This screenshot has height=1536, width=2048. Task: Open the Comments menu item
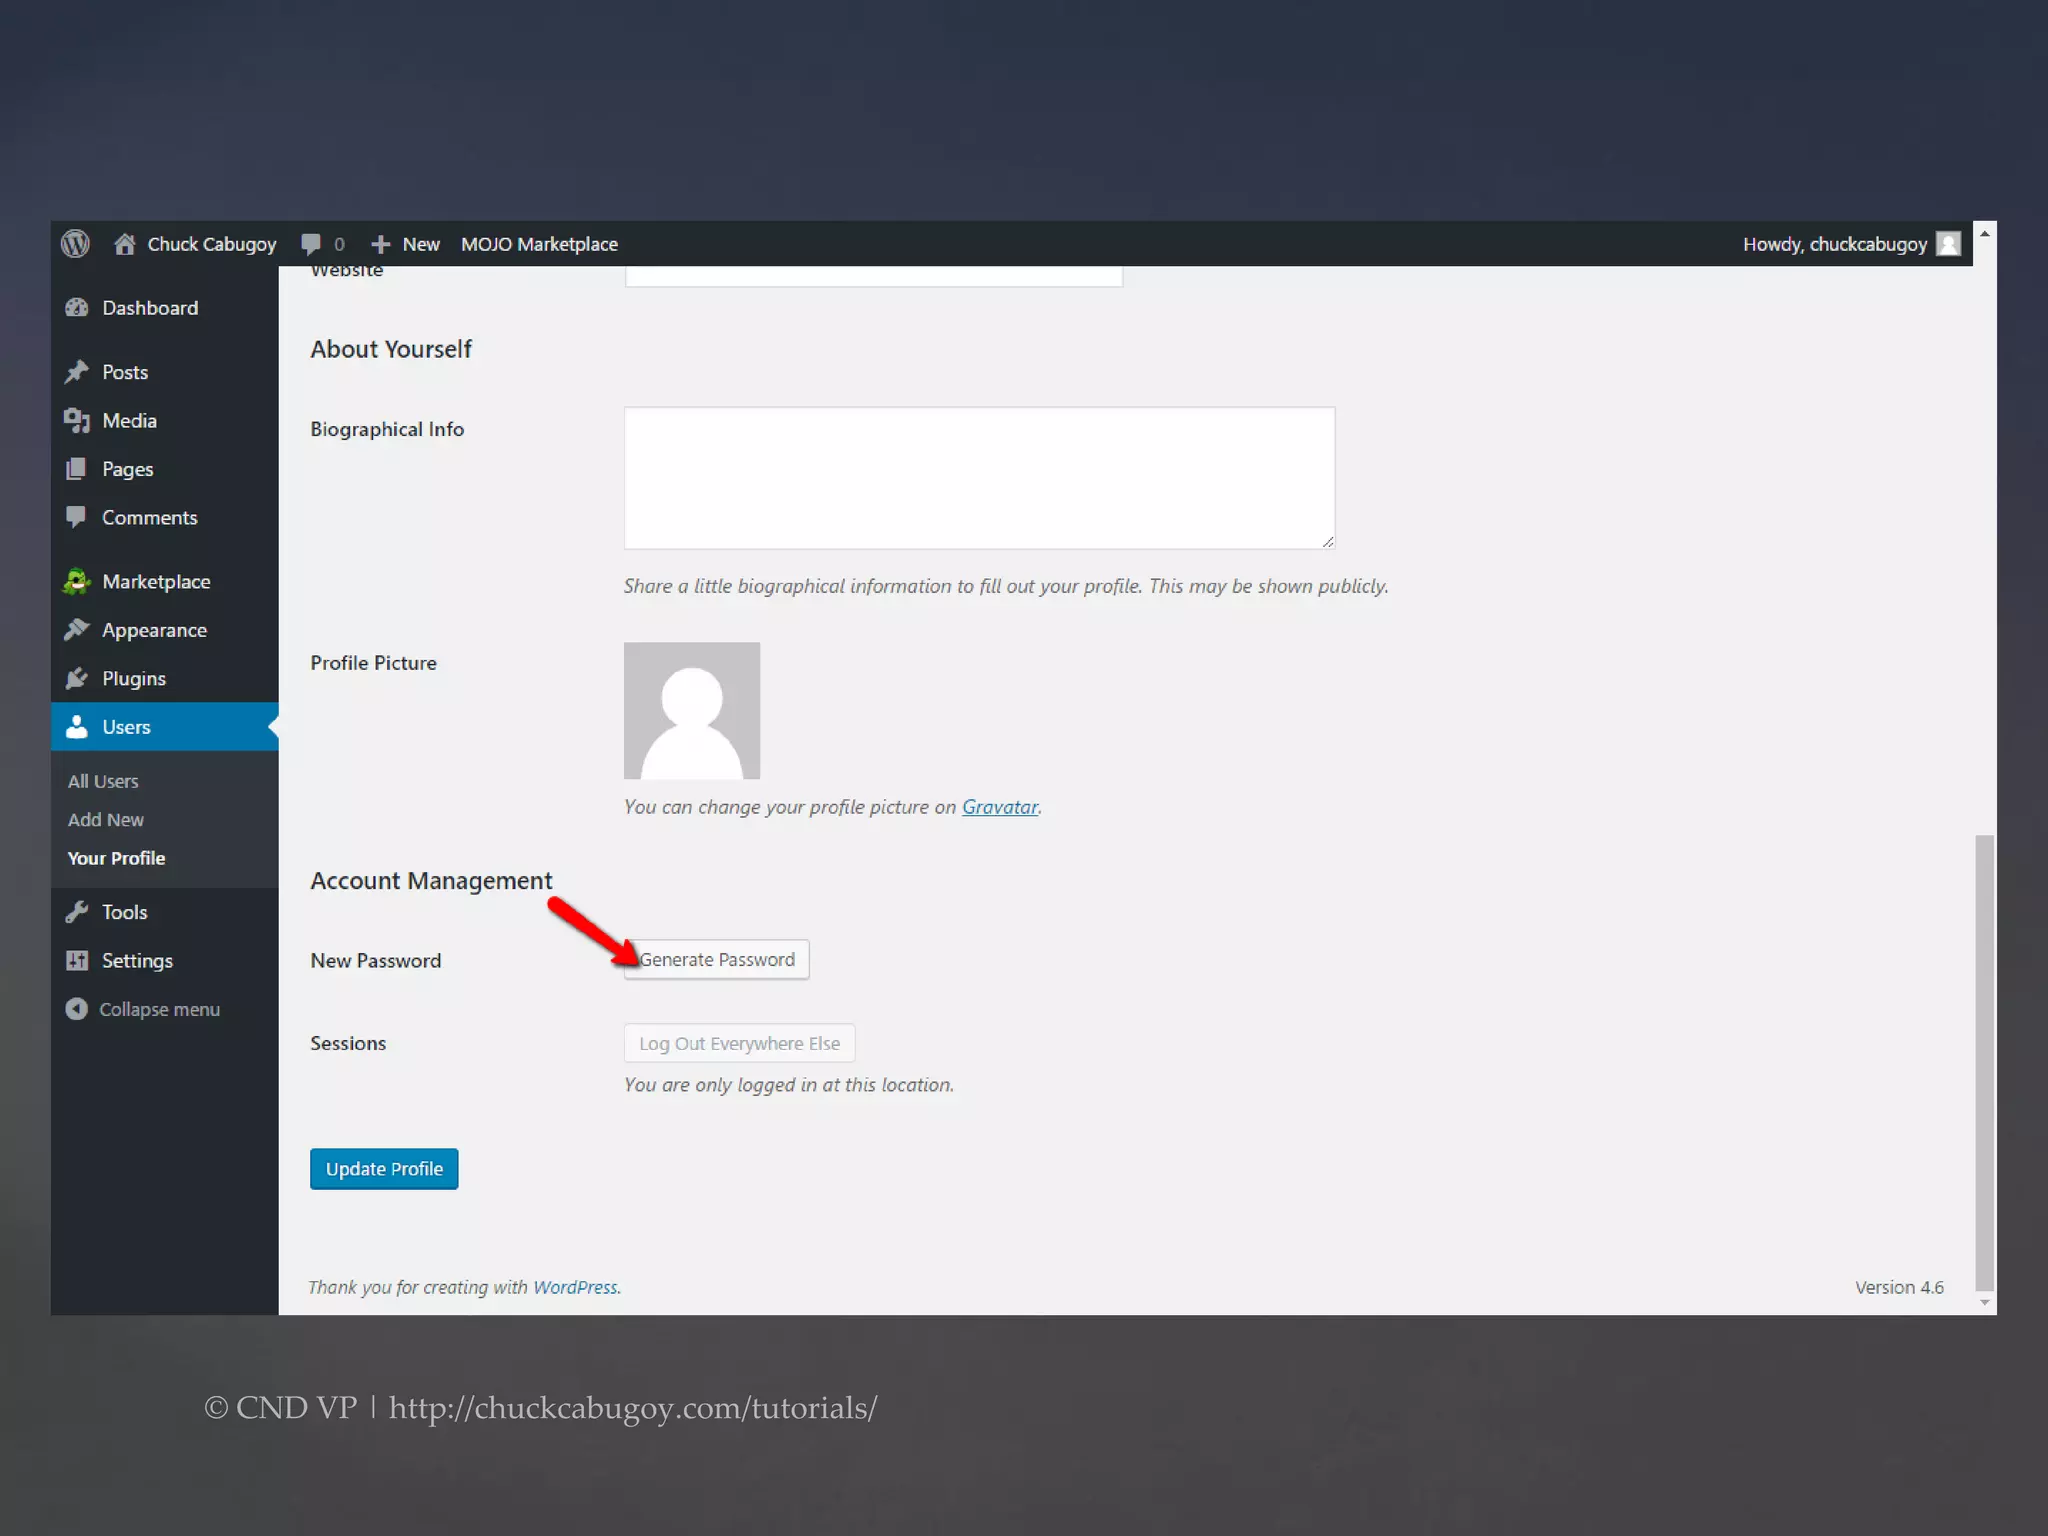click(164, 517)
